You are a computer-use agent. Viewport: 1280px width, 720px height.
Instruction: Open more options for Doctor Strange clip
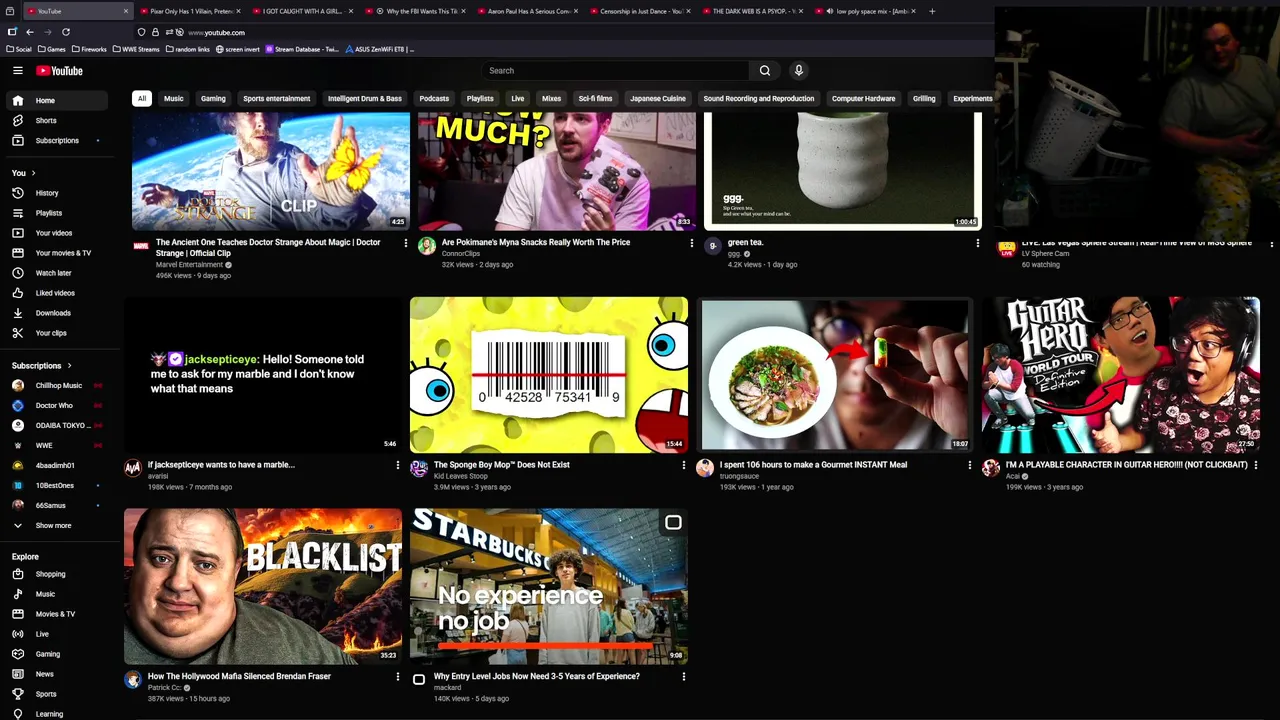tap(405, 243)
